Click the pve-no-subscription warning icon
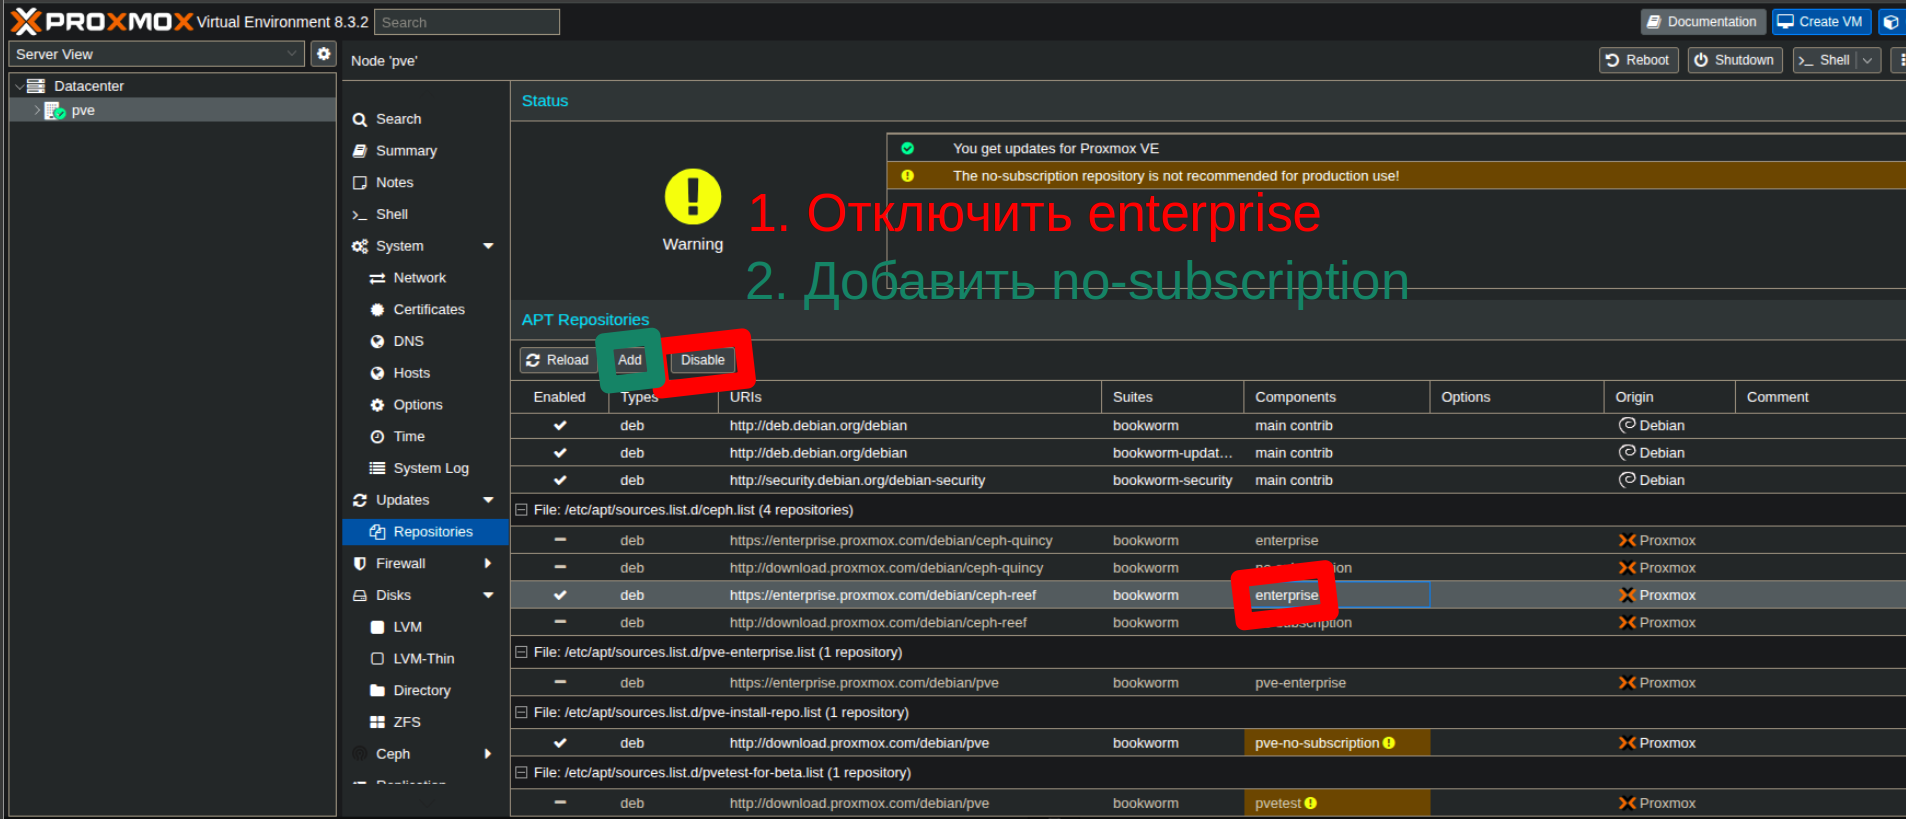This screenshot has width=1906, height=819. coord(1389,743)
